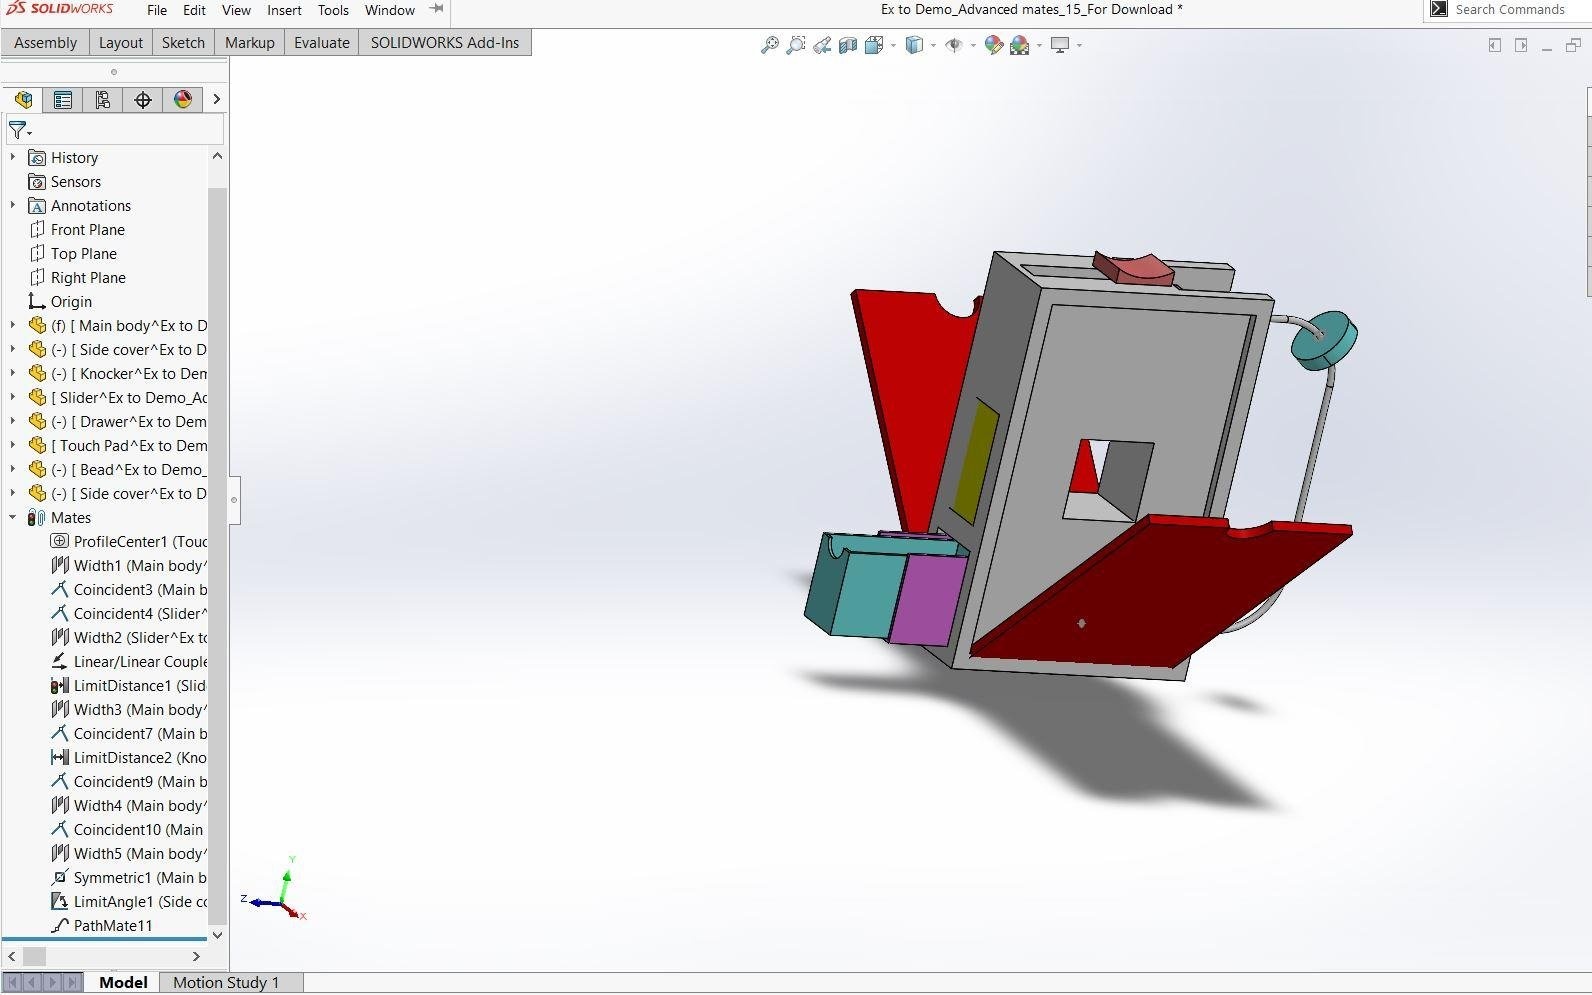The height and width of the screenshot is (995, 1592).
Task: Switch to Model tab
Action: point(123,983)
